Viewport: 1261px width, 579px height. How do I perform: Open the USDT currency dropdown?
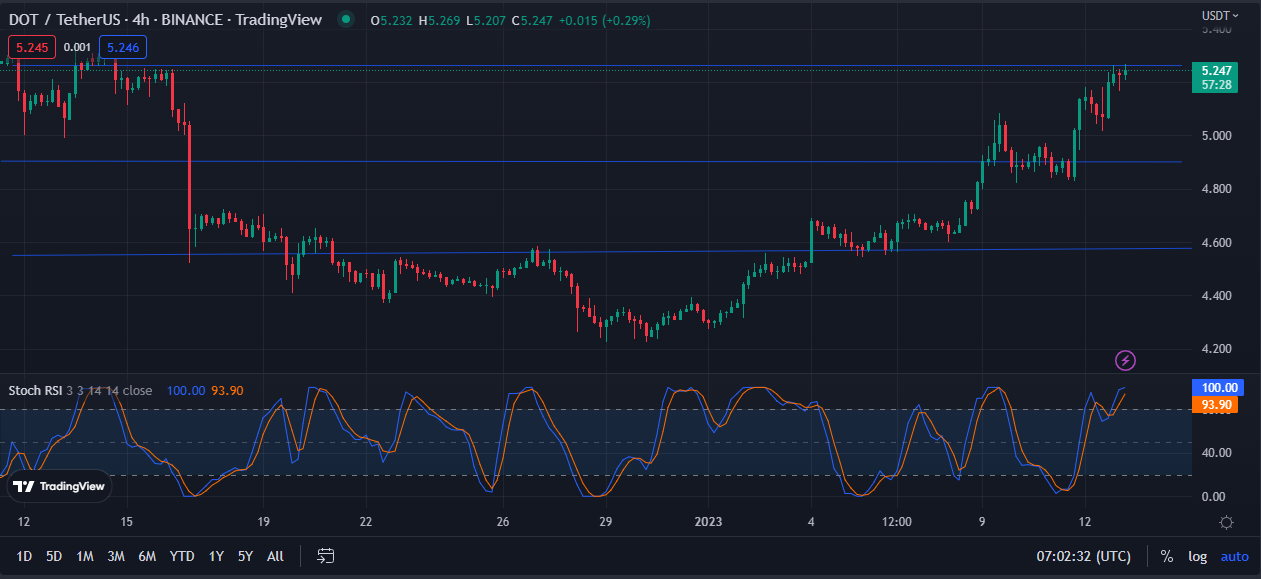point(1219,15)
